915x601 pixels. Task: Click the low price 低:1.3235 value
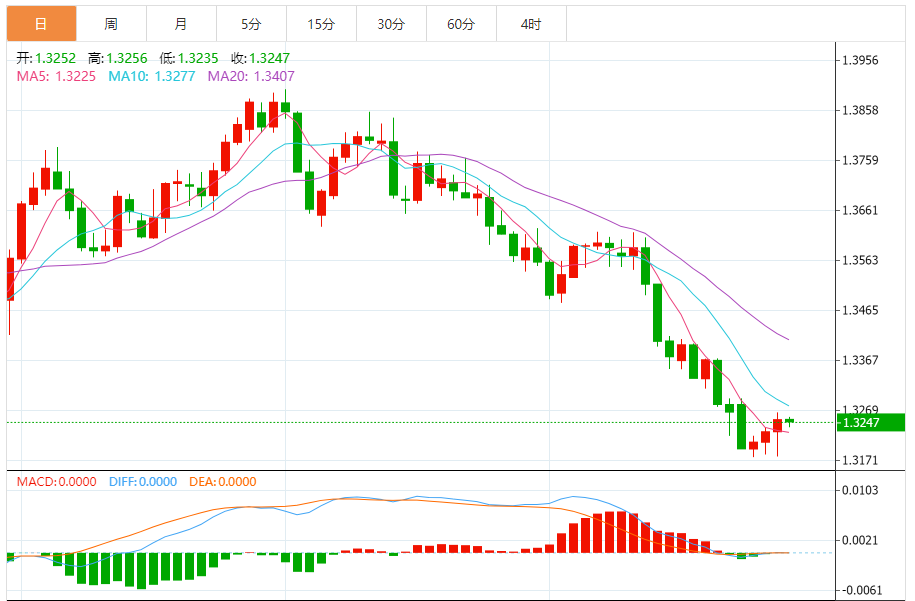(x=189, y=58)
